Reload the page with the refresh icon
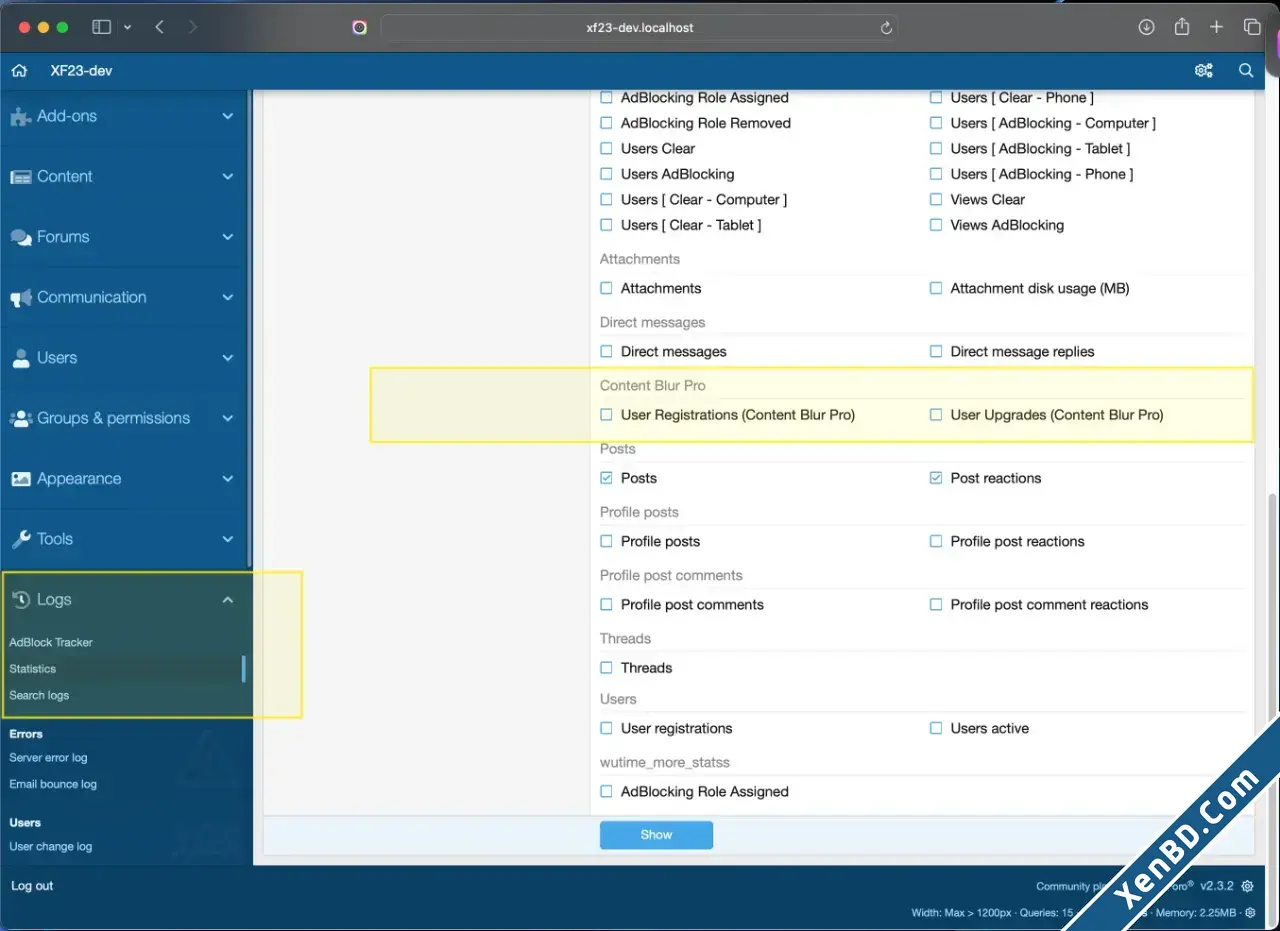The height and width of the screenshot is (931, 1280). (886, 28)
